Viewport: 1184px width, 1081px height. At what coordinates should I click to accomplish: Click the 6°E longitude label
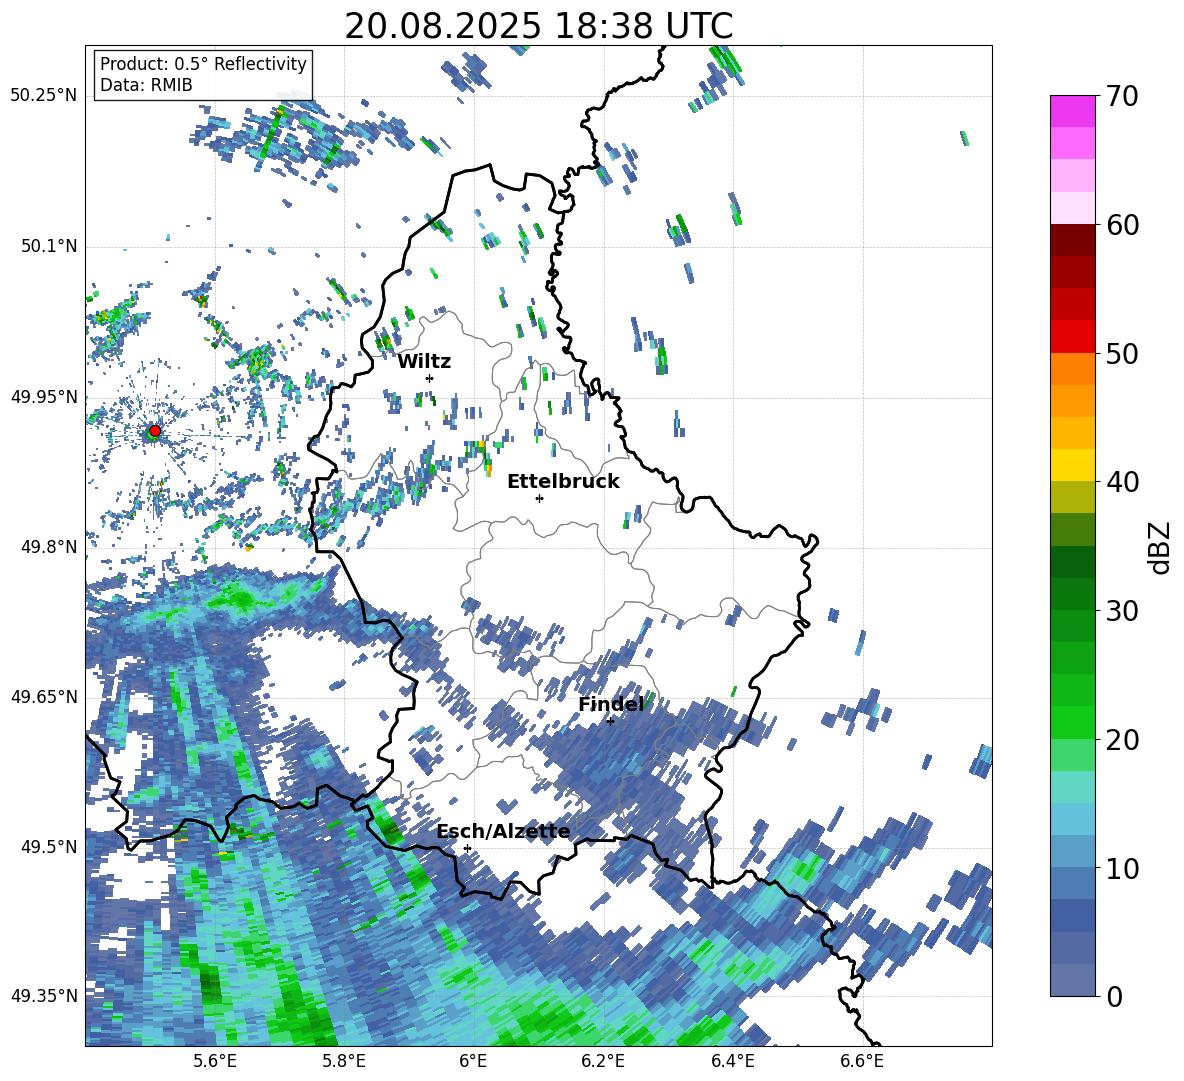click(473, 1062)
